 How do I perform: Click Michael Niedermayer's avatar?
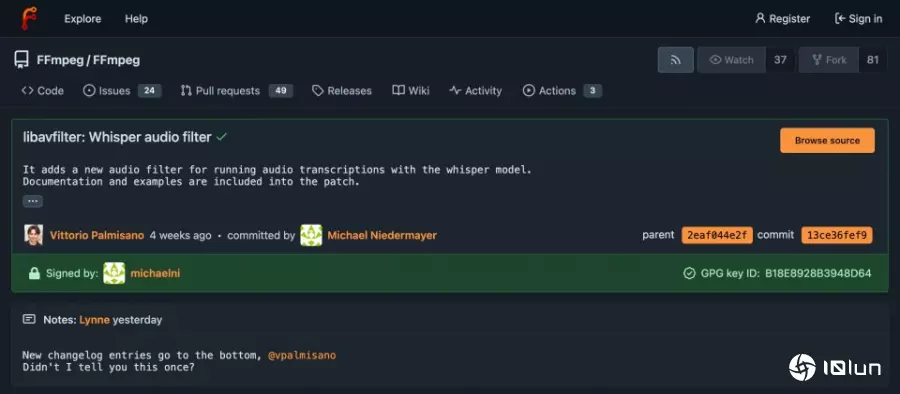311,235
